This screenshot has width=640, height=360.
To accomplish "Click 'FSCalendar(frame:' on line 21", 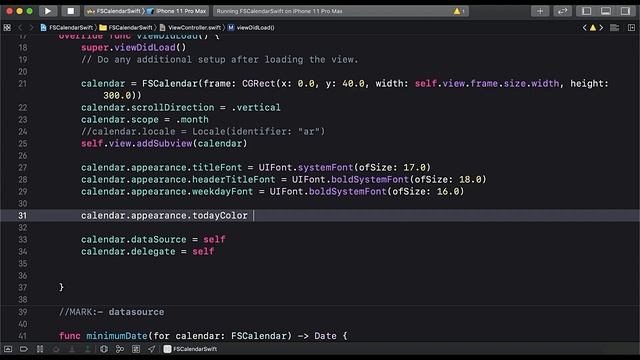I will (x=189, y=84).
